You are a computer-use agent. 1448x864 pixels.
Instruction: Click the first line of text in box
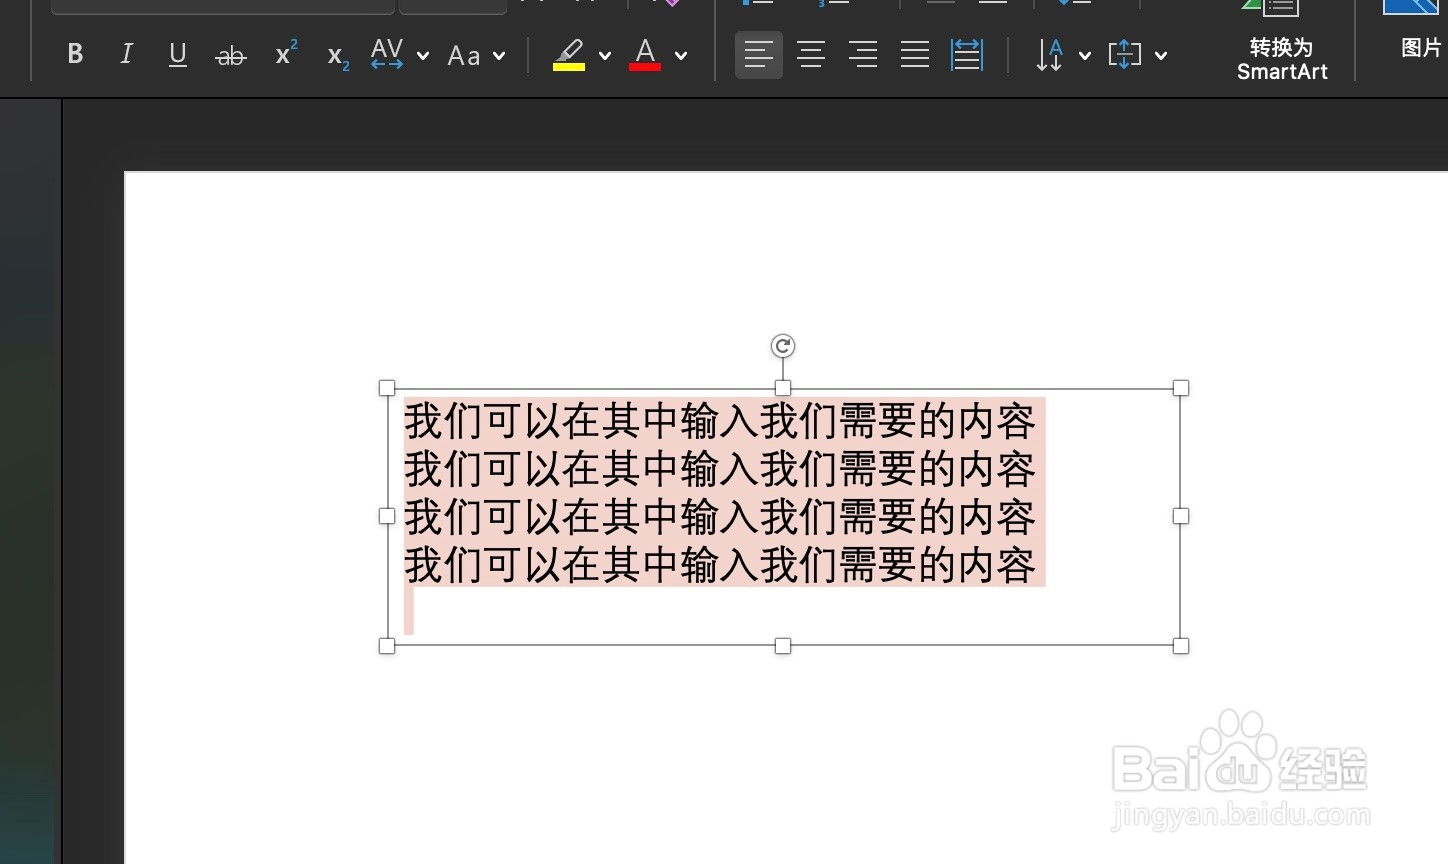tap(720, 421)
